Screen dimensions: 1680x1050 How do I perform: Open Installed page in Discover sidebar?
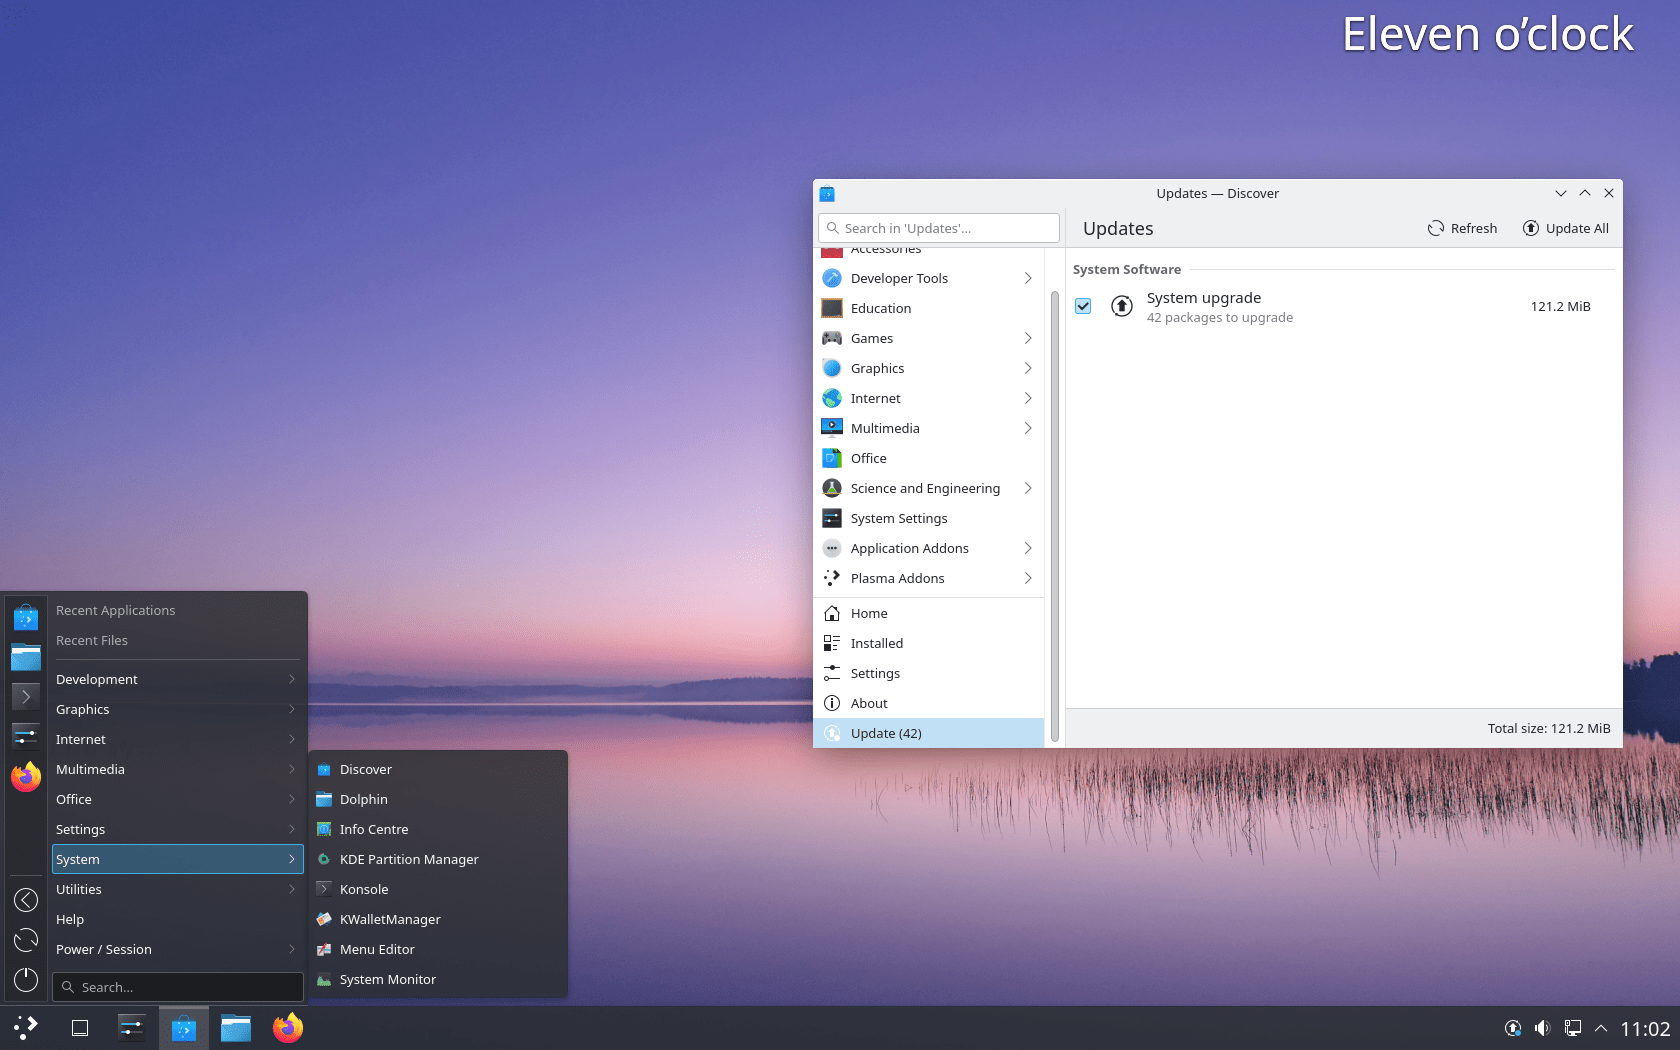point(929,643)
